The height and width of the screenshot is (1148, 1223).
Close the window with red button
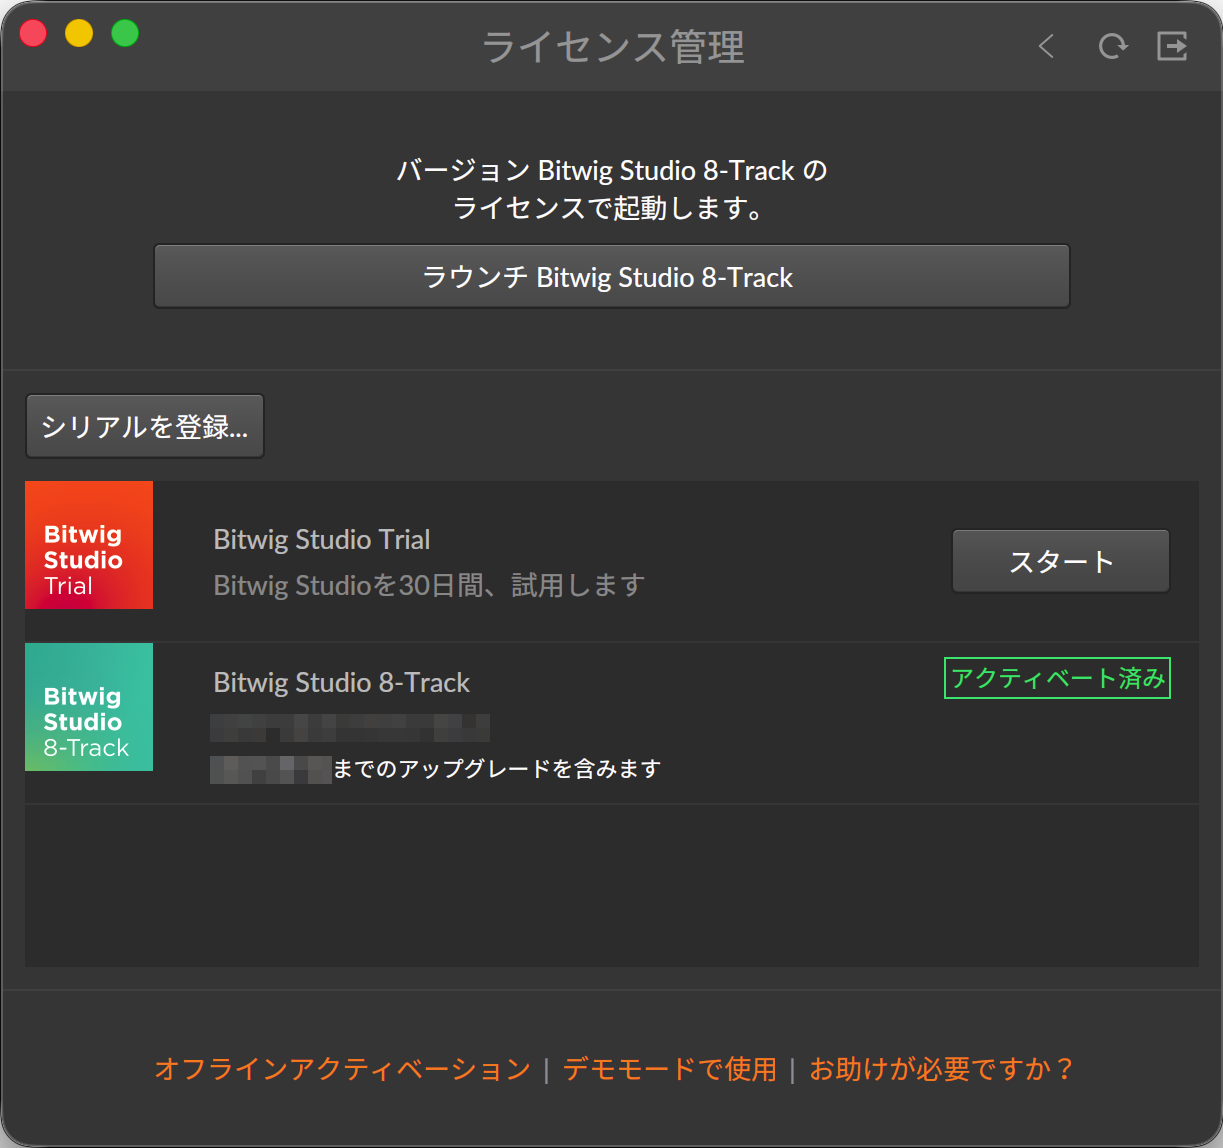point(33,33)
